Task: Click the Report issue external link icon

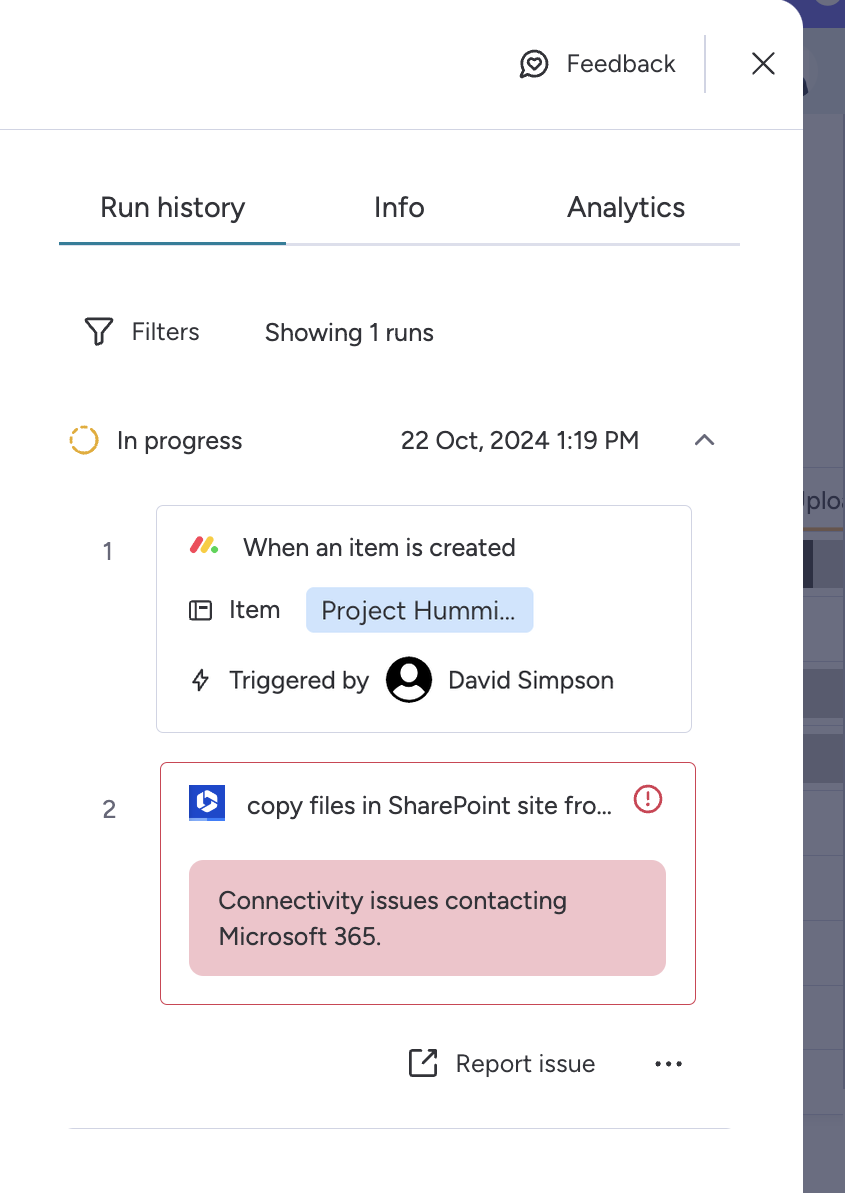Action: tap(423, 1064)
